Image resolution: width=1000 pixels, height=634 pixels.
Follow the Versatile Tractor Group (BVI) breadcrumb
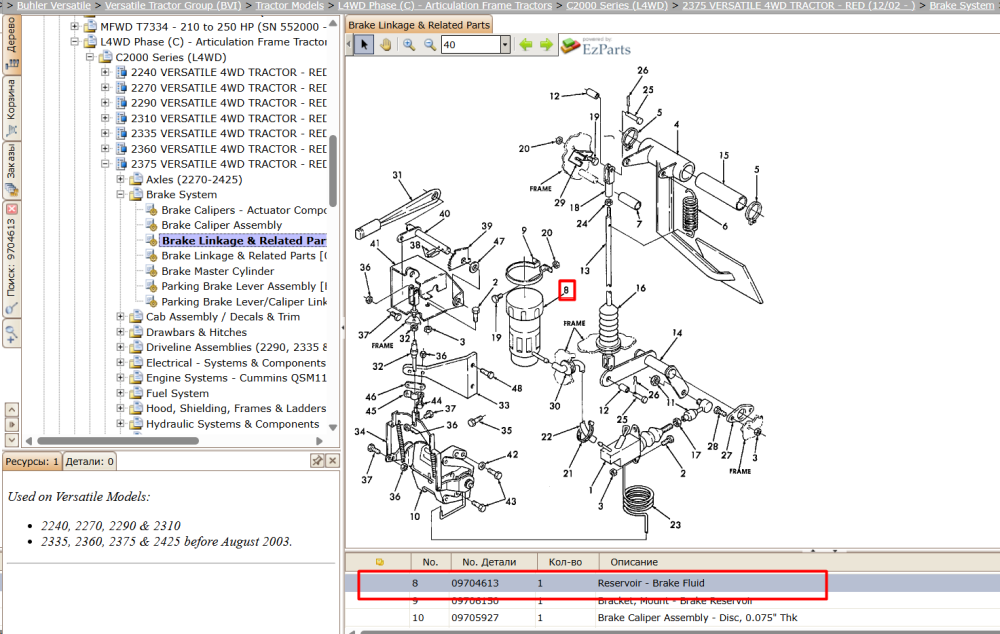pos(173,5)
